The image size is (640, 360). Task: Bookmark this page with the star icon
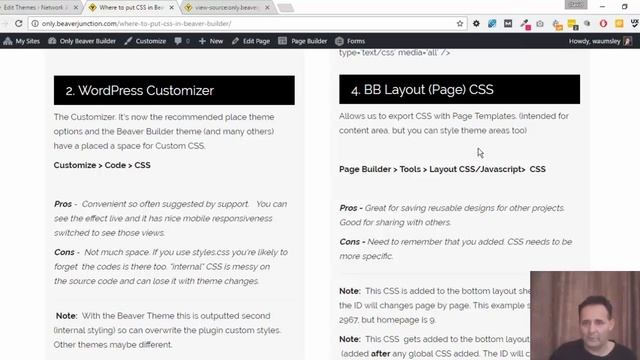460,23
